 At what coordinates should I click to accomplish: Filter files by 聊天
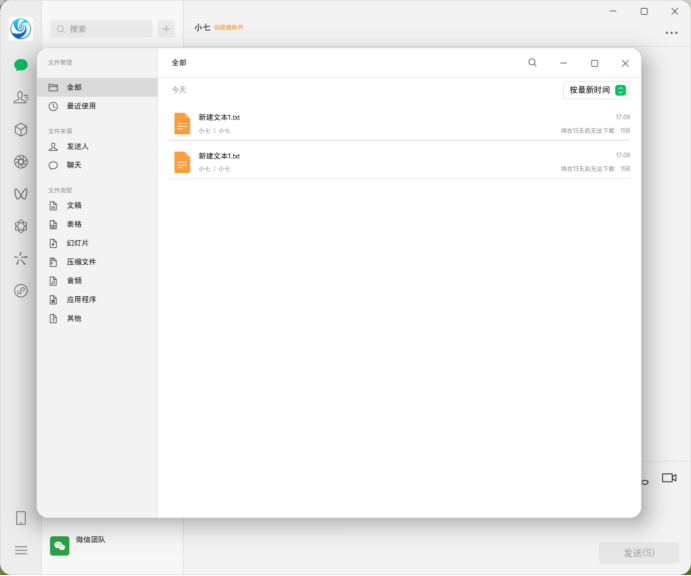coord(97,165)
